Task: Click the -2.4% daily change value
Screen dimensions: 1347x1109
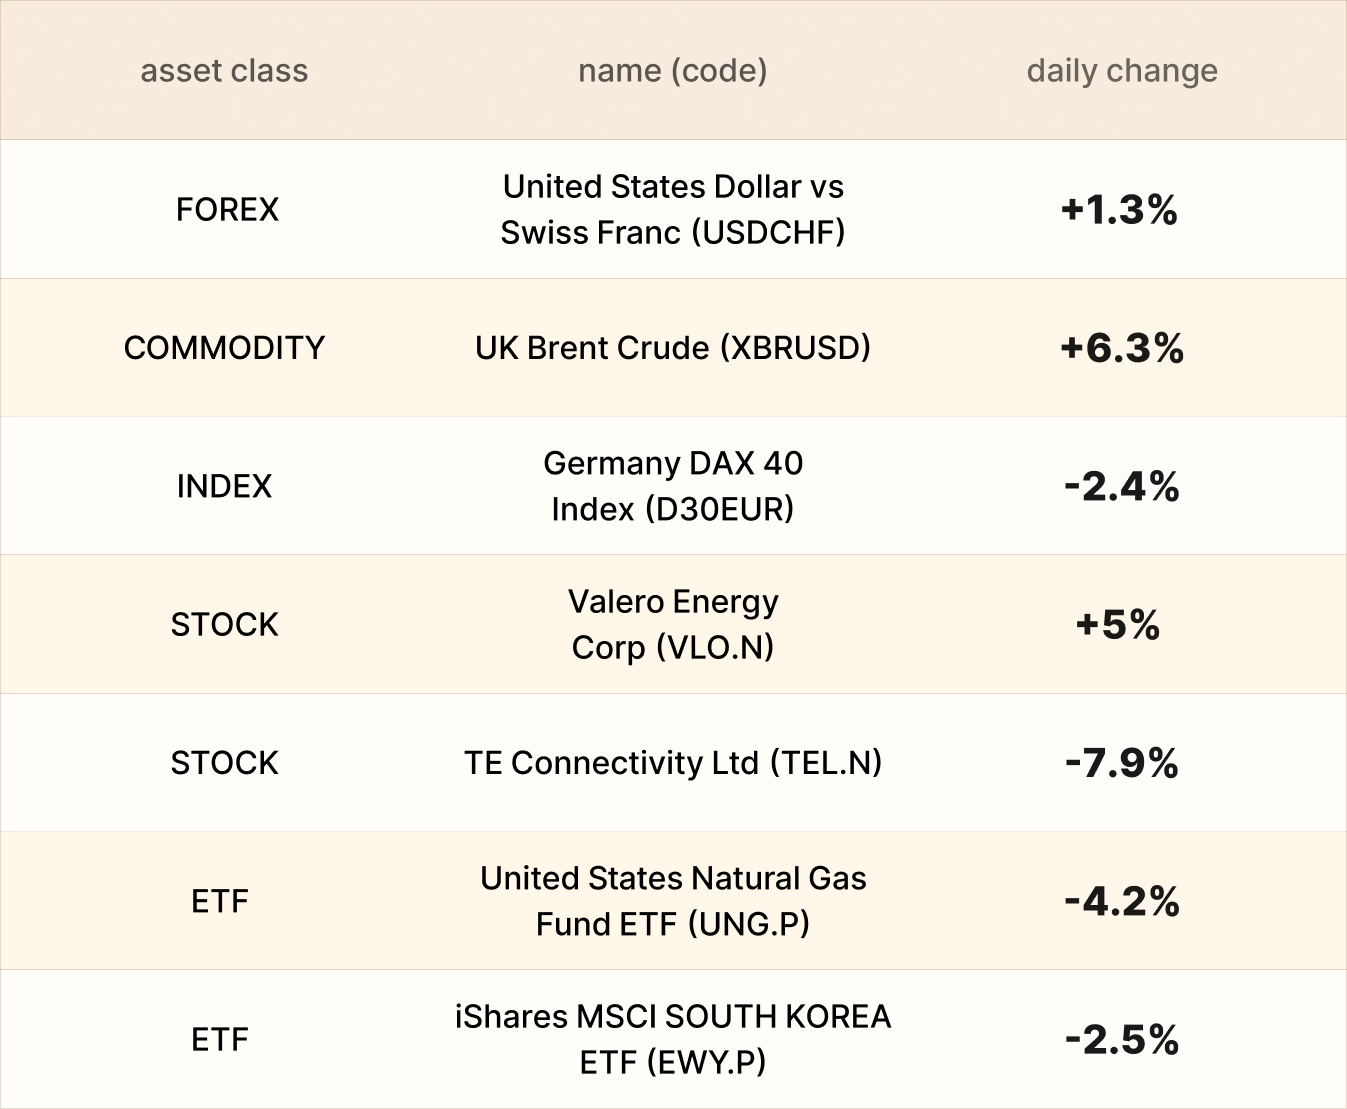Action: click(1121, 487)
